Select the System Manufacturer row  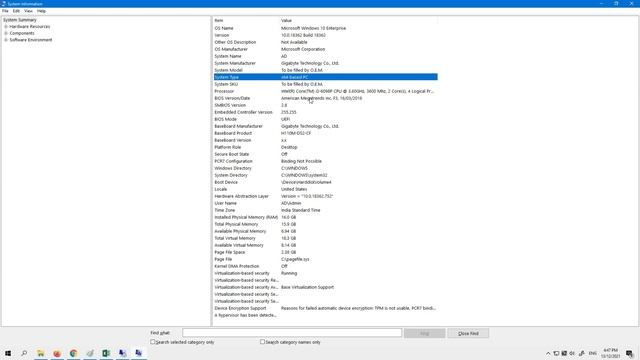(x=325, y=63)
